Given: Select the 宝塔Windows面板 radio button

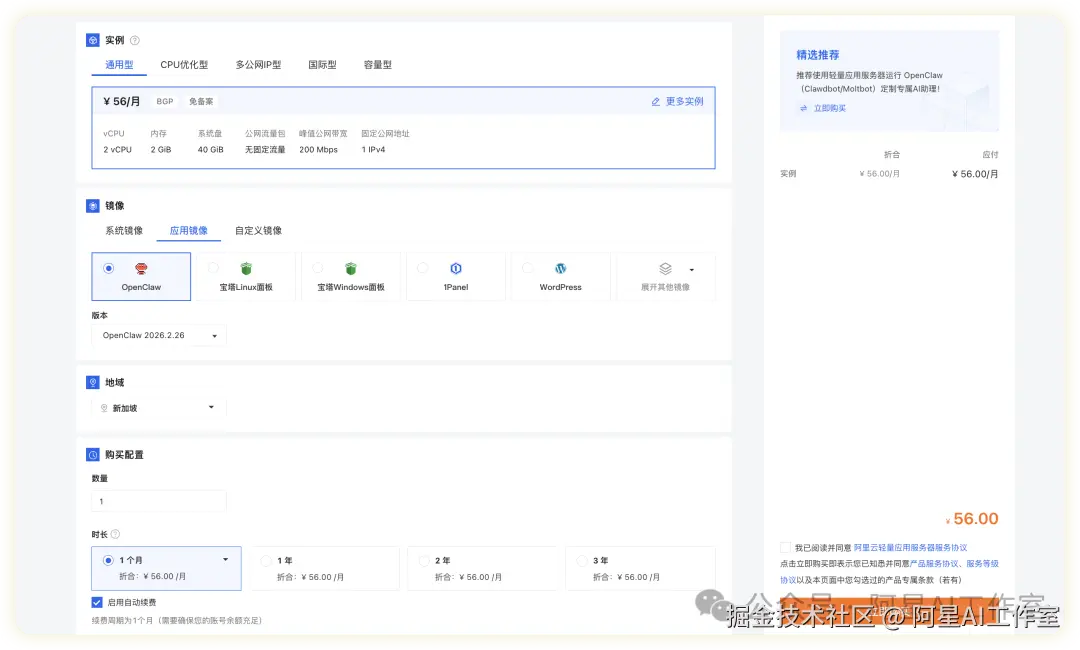Looking at the screenshot, I should pos(318,268).
